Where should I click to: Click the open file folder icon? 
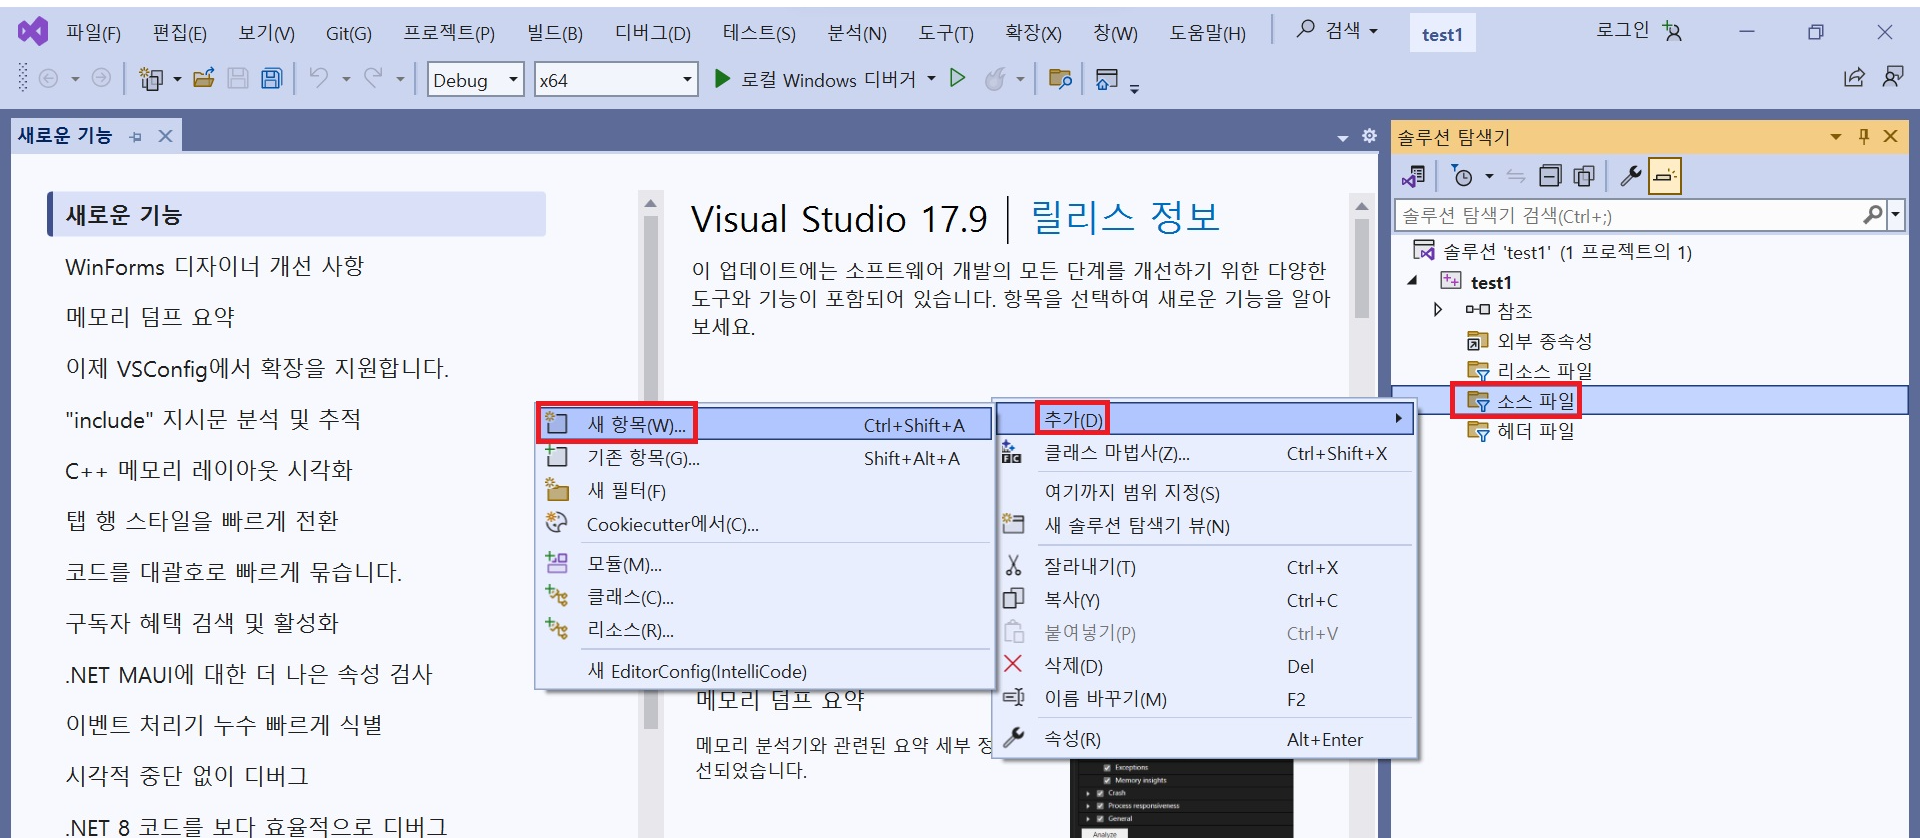click(x=204, y=78)
